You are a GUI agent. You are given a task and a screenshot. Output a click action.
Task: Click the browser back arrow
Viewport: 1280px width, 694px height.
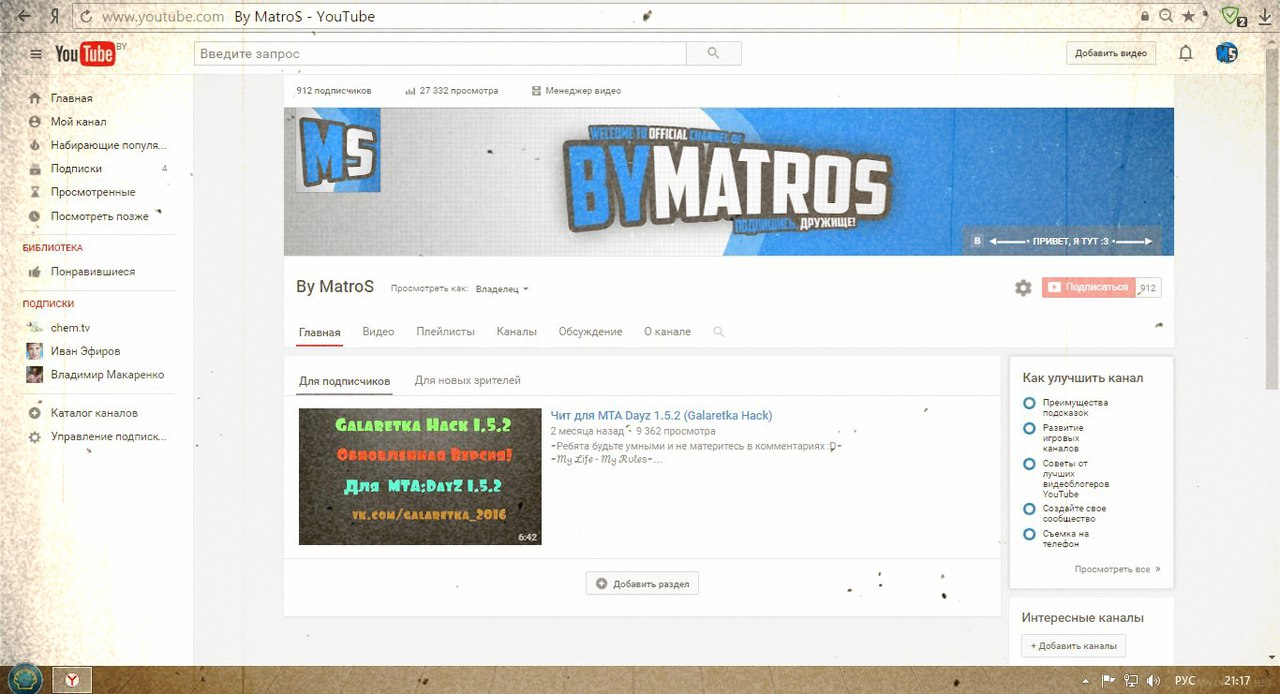tap(24, 16)
